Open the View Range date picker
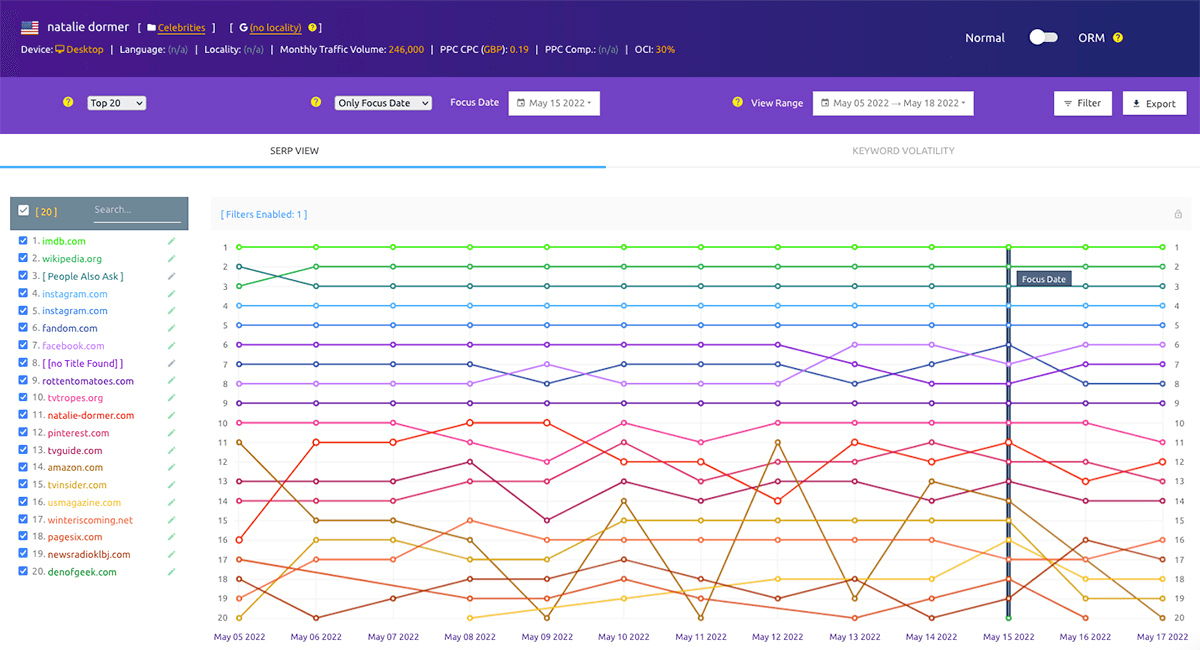Viewport: 1200px width, 650px height. [893, 102]
